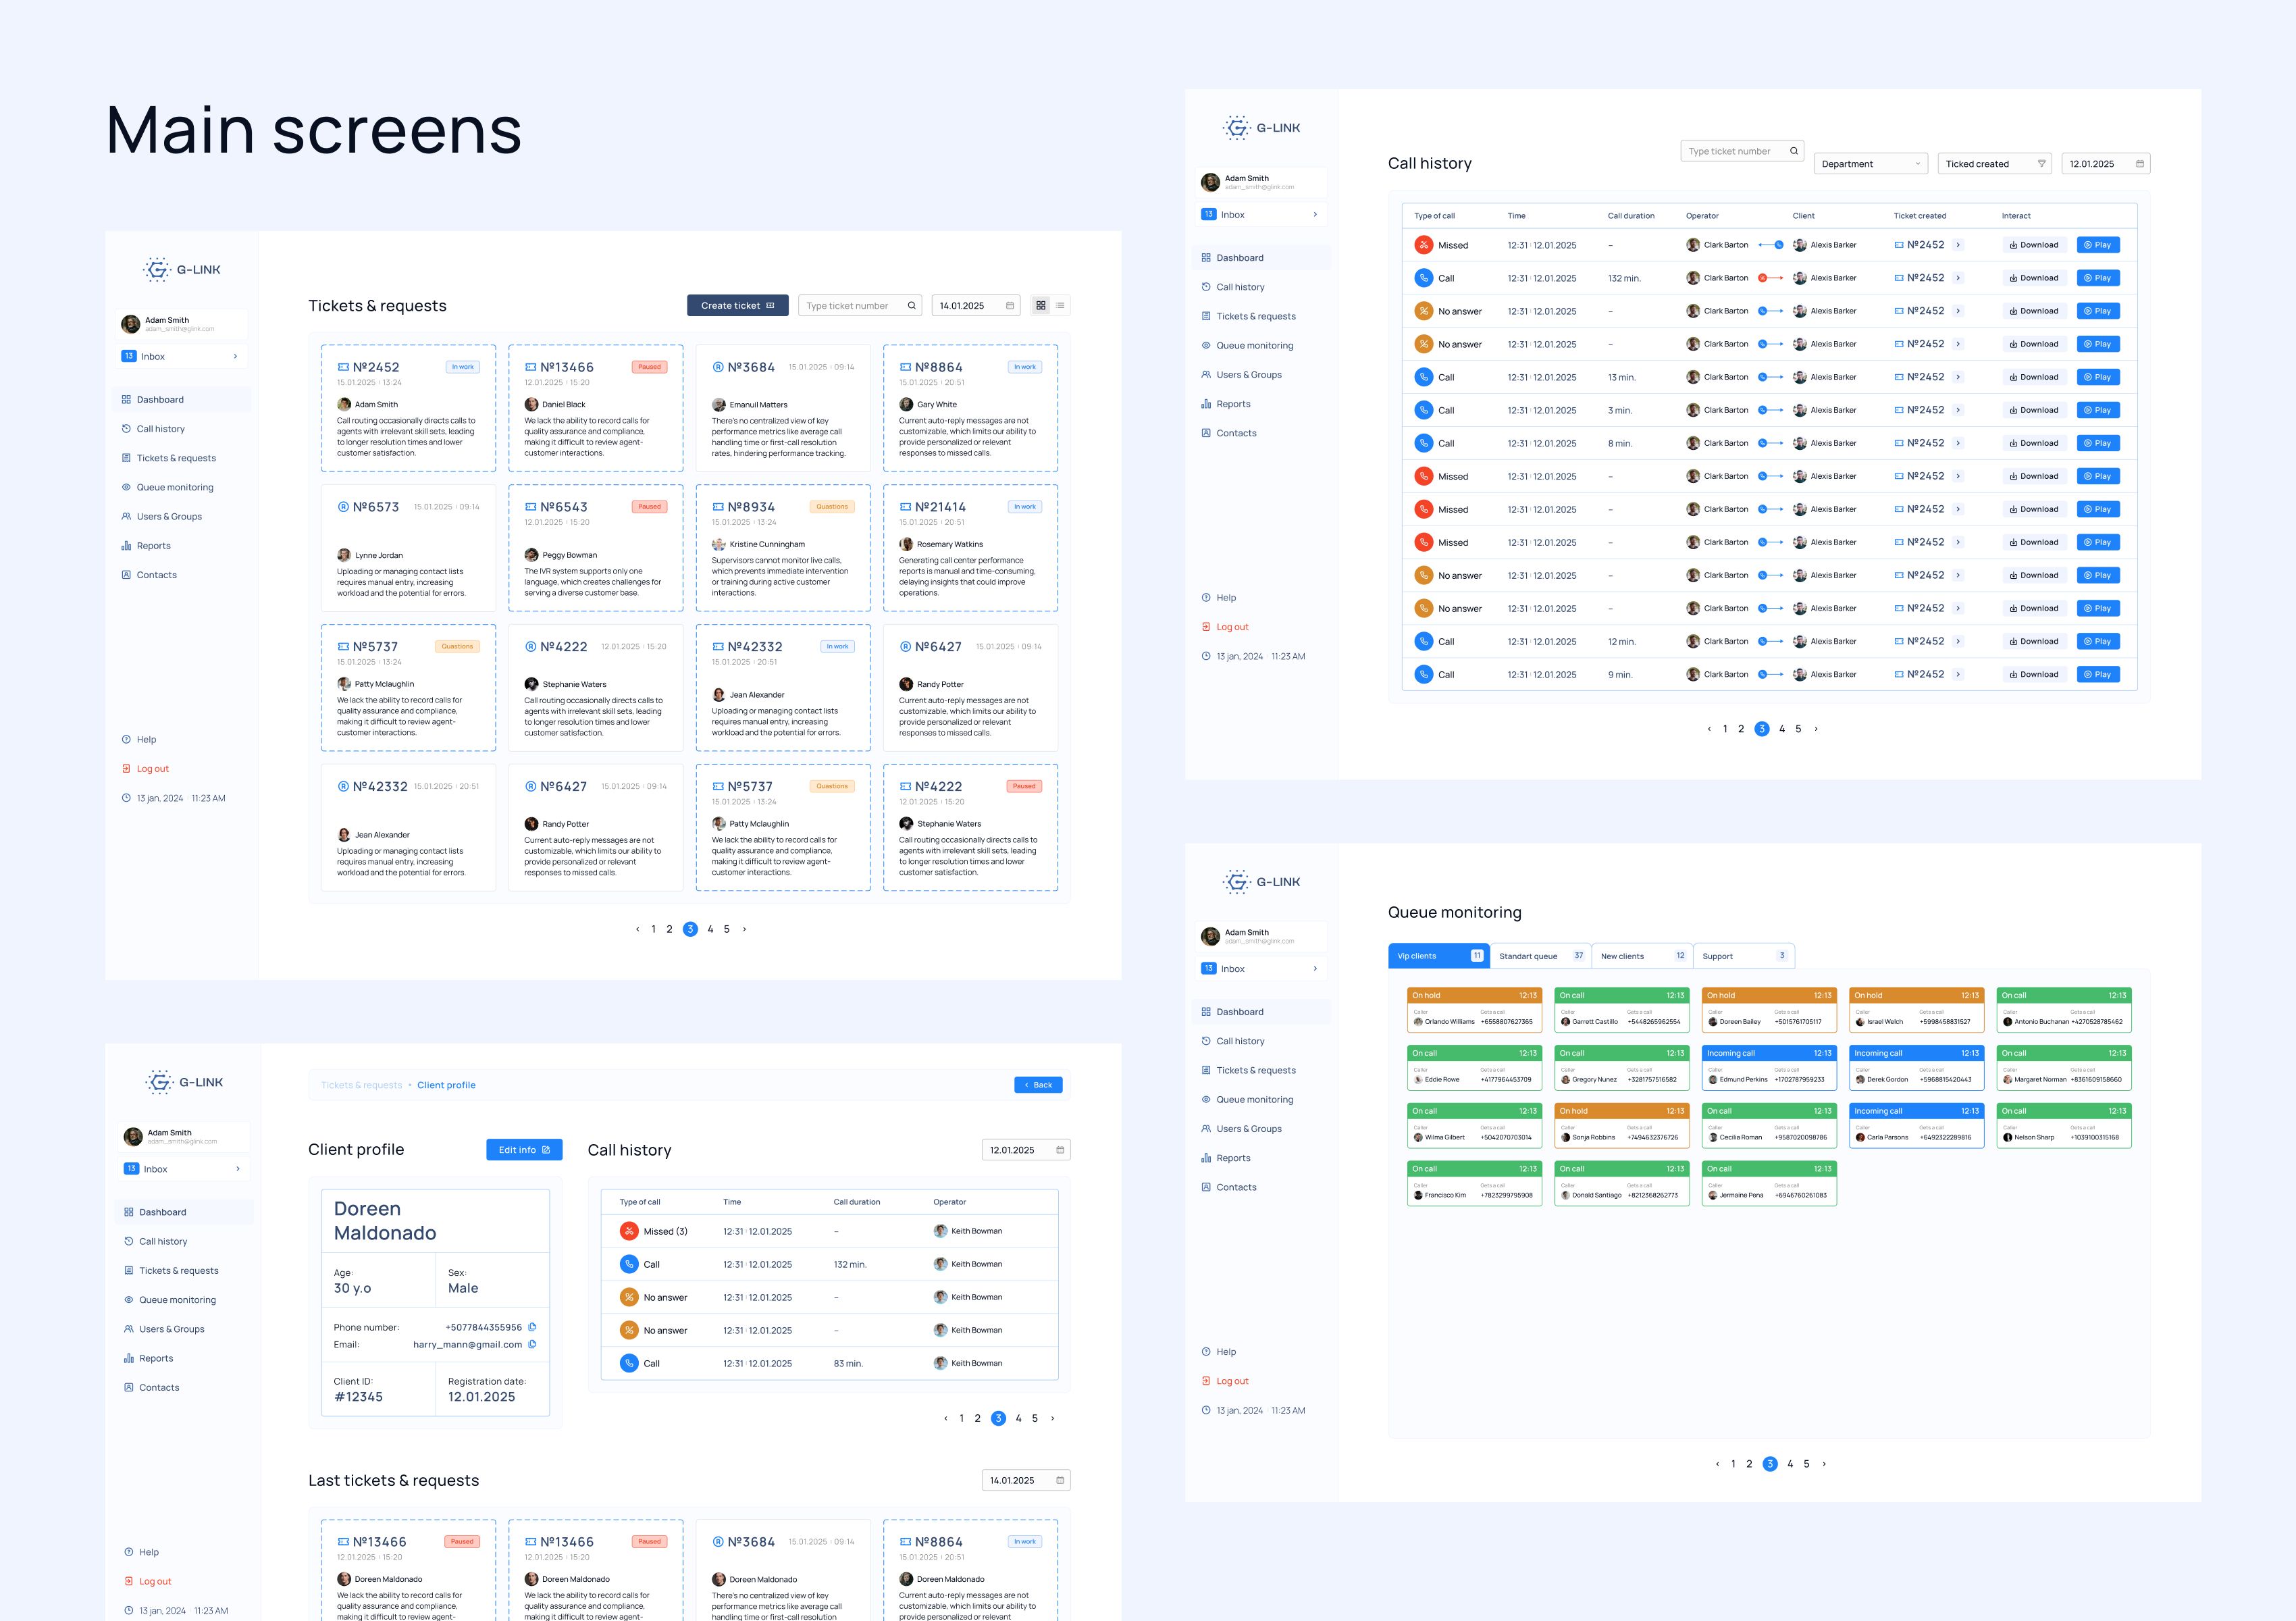Open the Contacts section

point(157,574)
